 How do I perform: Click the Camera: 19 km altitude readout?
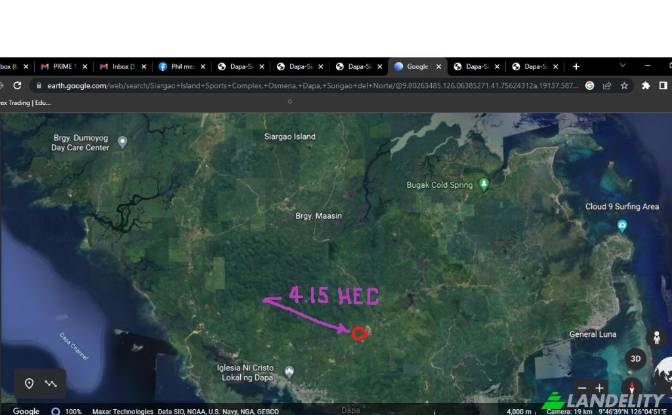point(569,411)
